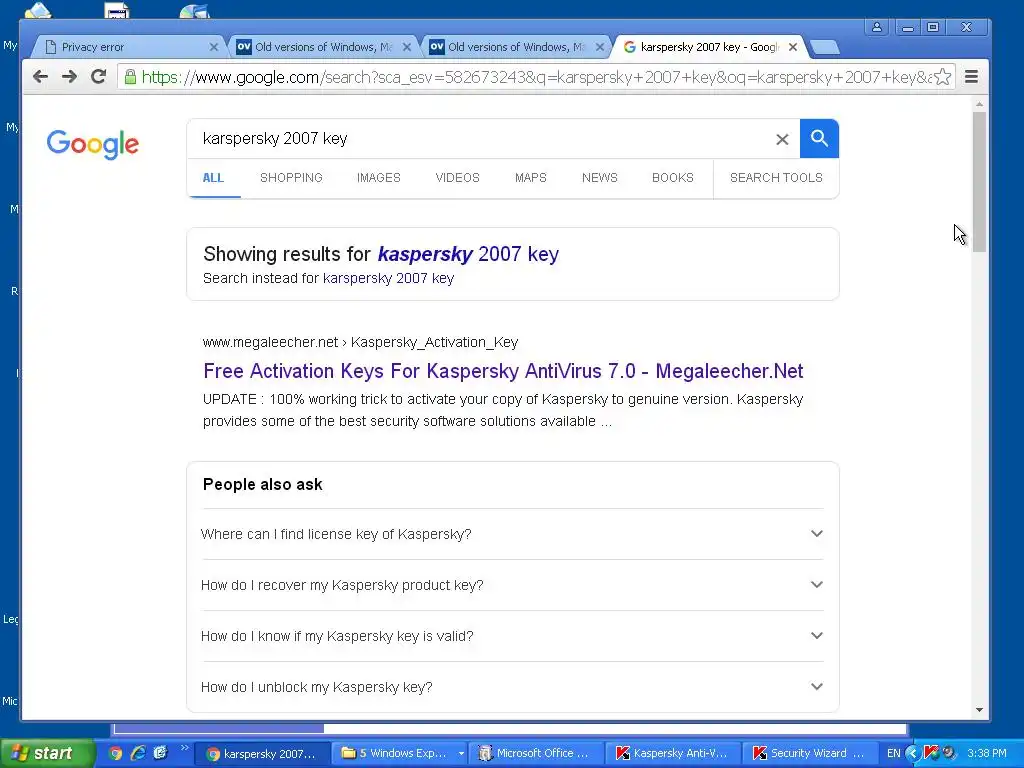Image resolution: width=1024 pixels, height=768 pixels.
Task: Click the People also ask heading
Action: point(263,485)
